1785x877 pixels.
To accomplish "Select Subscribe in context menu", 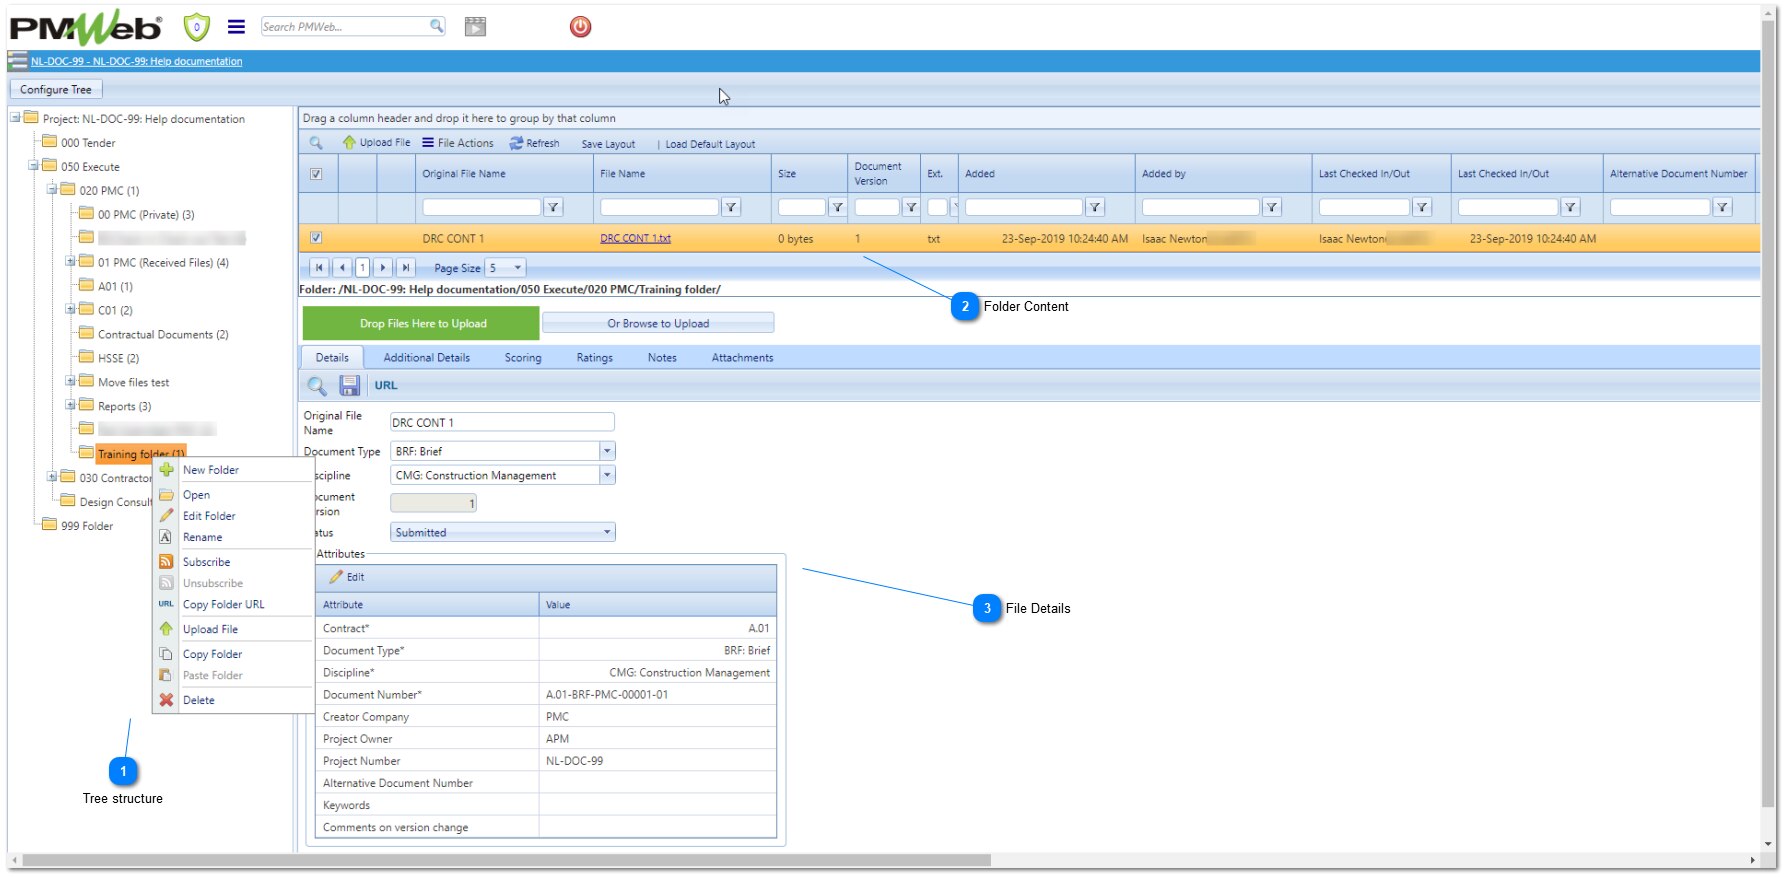I will (206, 562).
